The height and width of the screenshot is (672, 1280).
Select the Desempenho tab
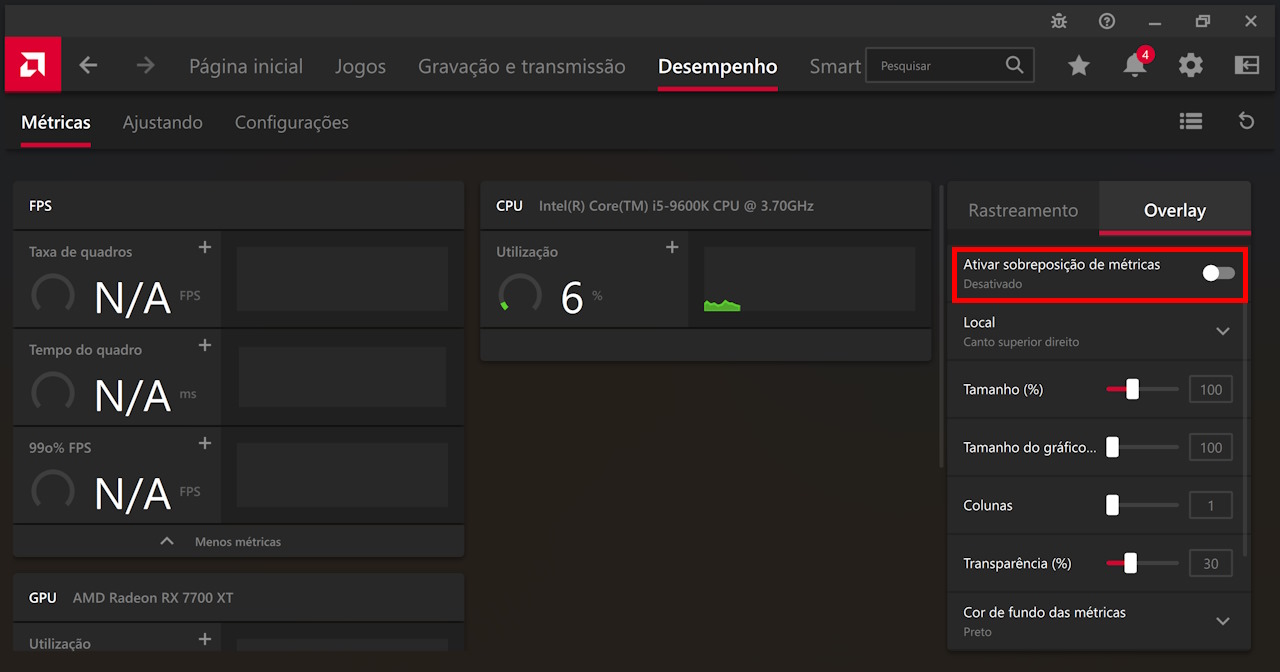pos(717,66)
